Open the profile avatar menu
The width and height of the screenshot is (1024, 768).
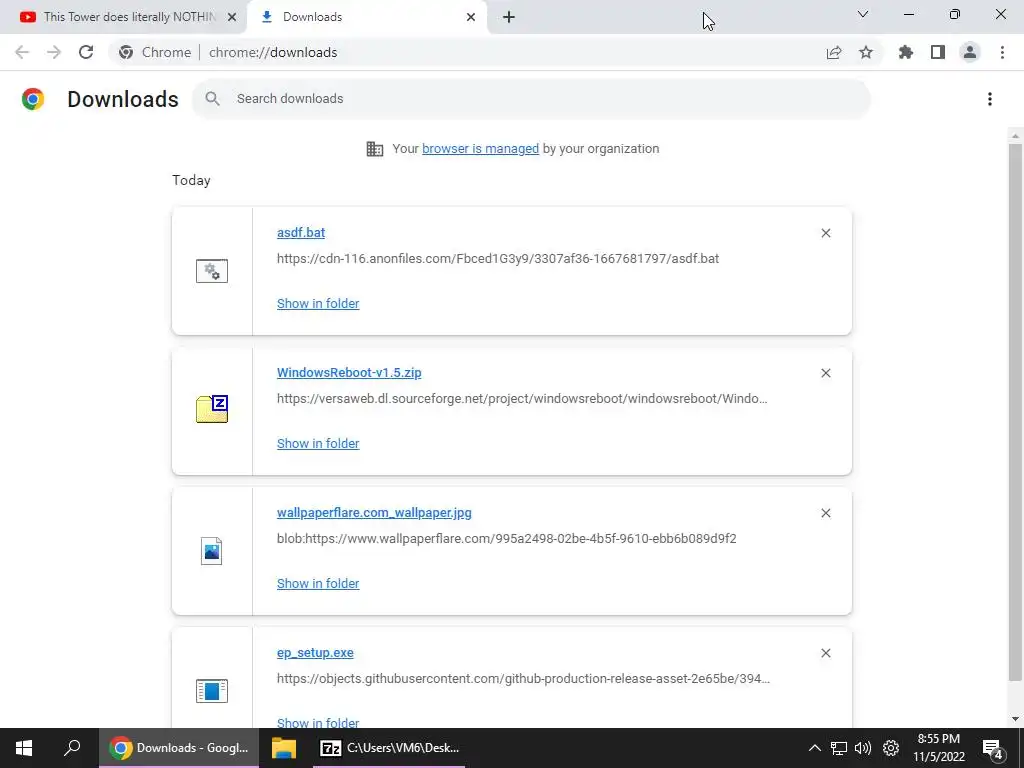tap(970, 52)
